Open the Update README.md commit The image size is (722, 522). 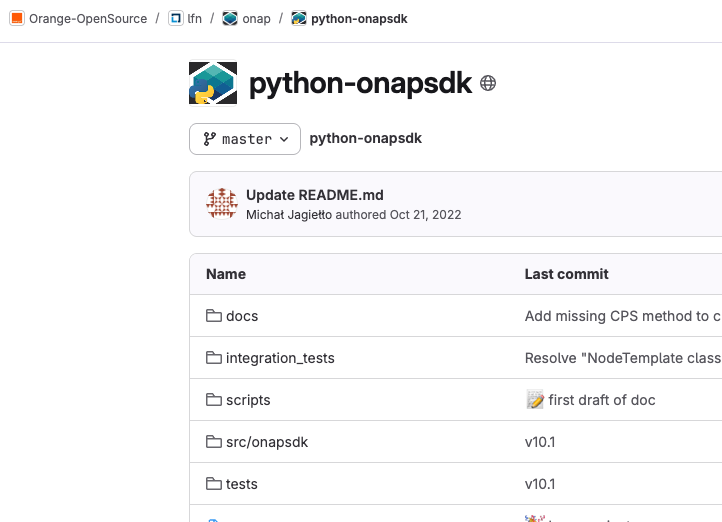tap(314, 195)
